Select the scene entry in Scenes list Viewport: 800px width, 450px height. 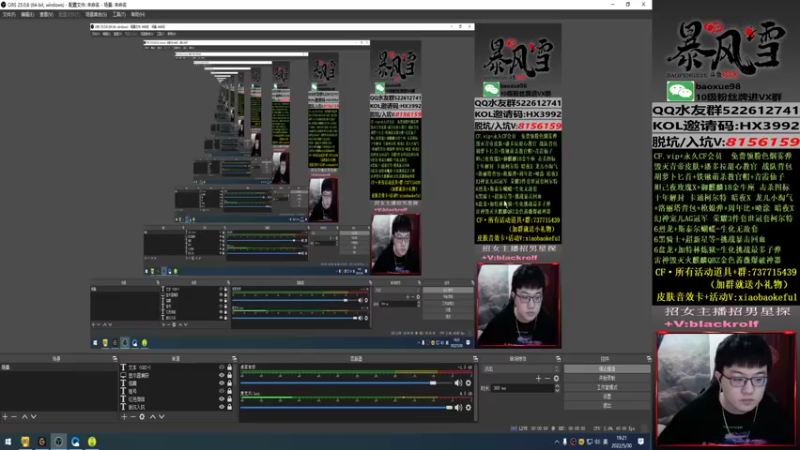click(59, 367)
